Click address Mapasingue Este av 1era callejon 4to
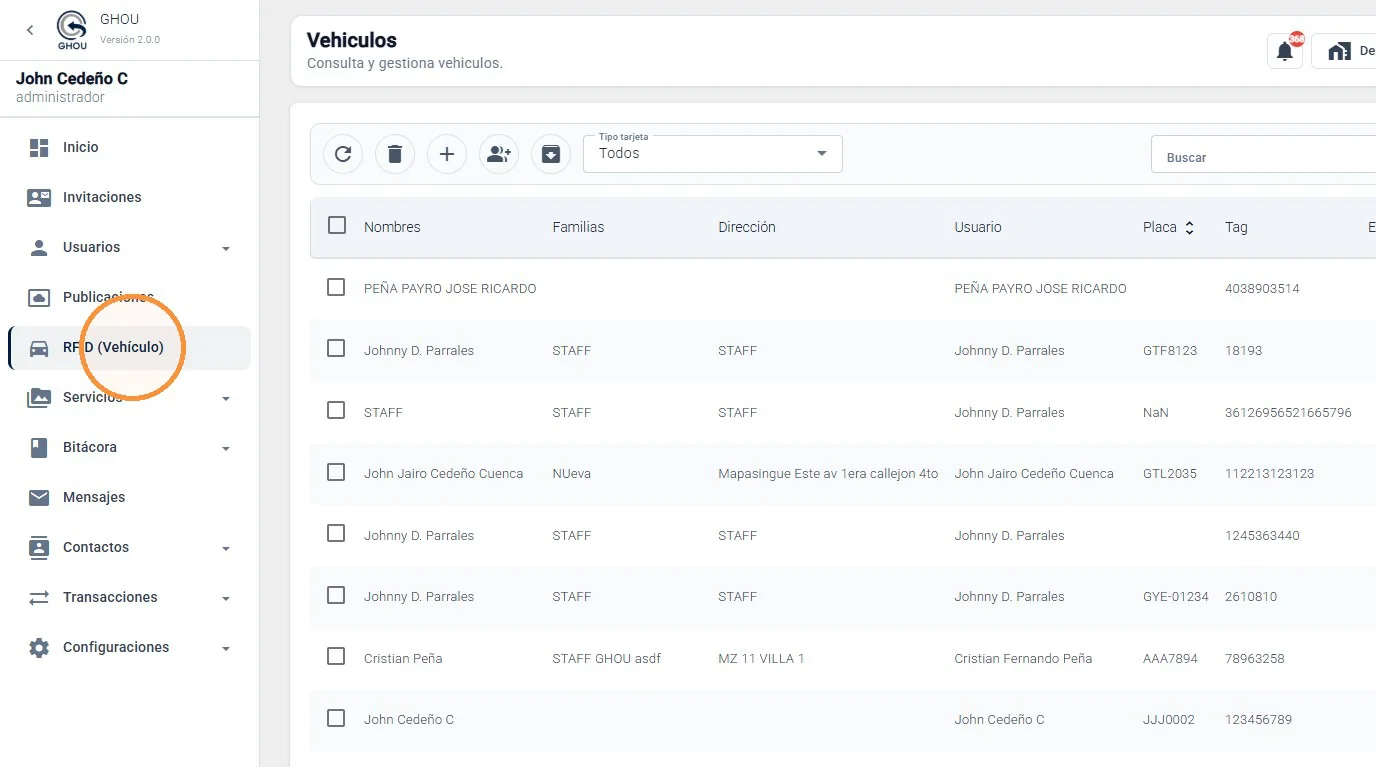The height and width of the screenshot is (767, 1376). click(828, 473)
